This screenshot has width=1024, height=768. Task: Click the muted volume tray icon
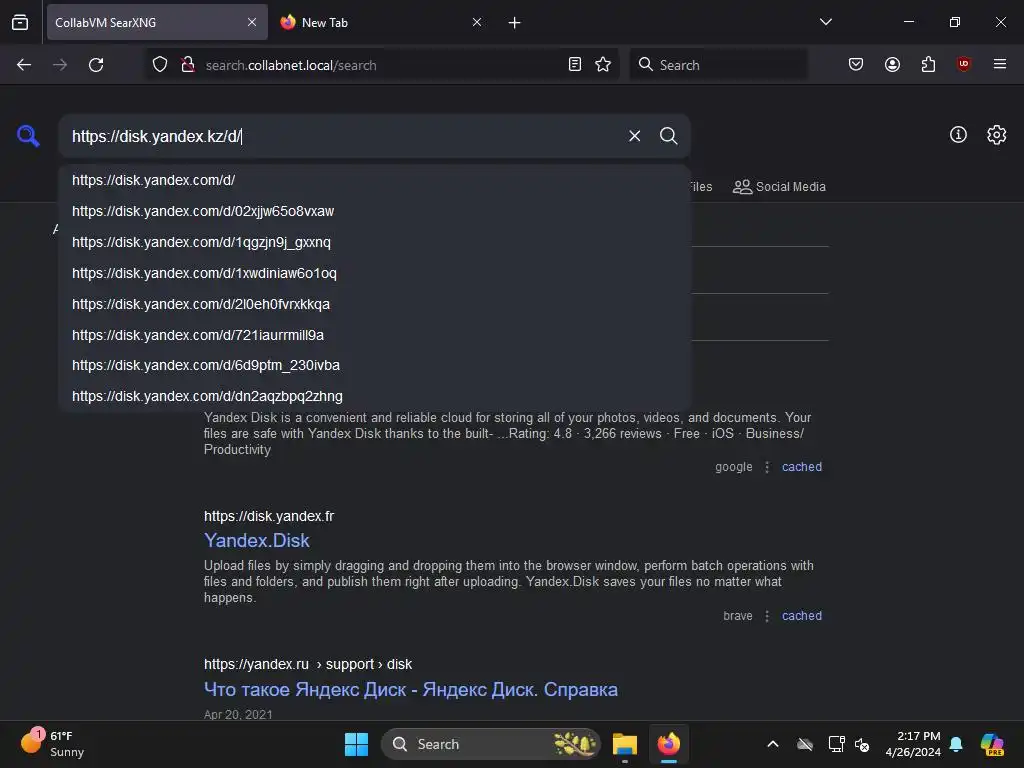pyautogui.click(x=863, y=744)
